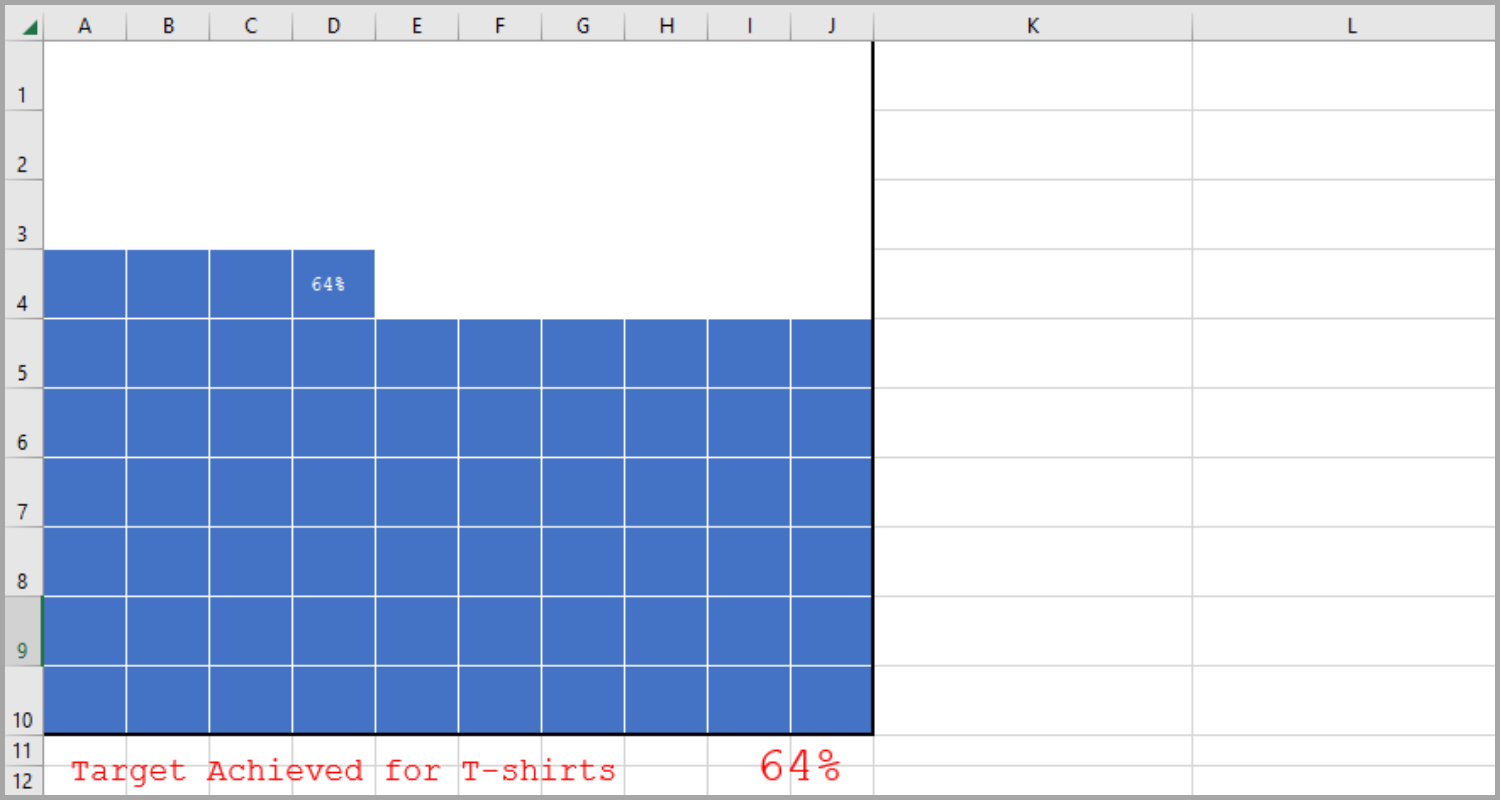
Task: Click the red Target Achieved for T-shirts text
Action: pos(340,770)
